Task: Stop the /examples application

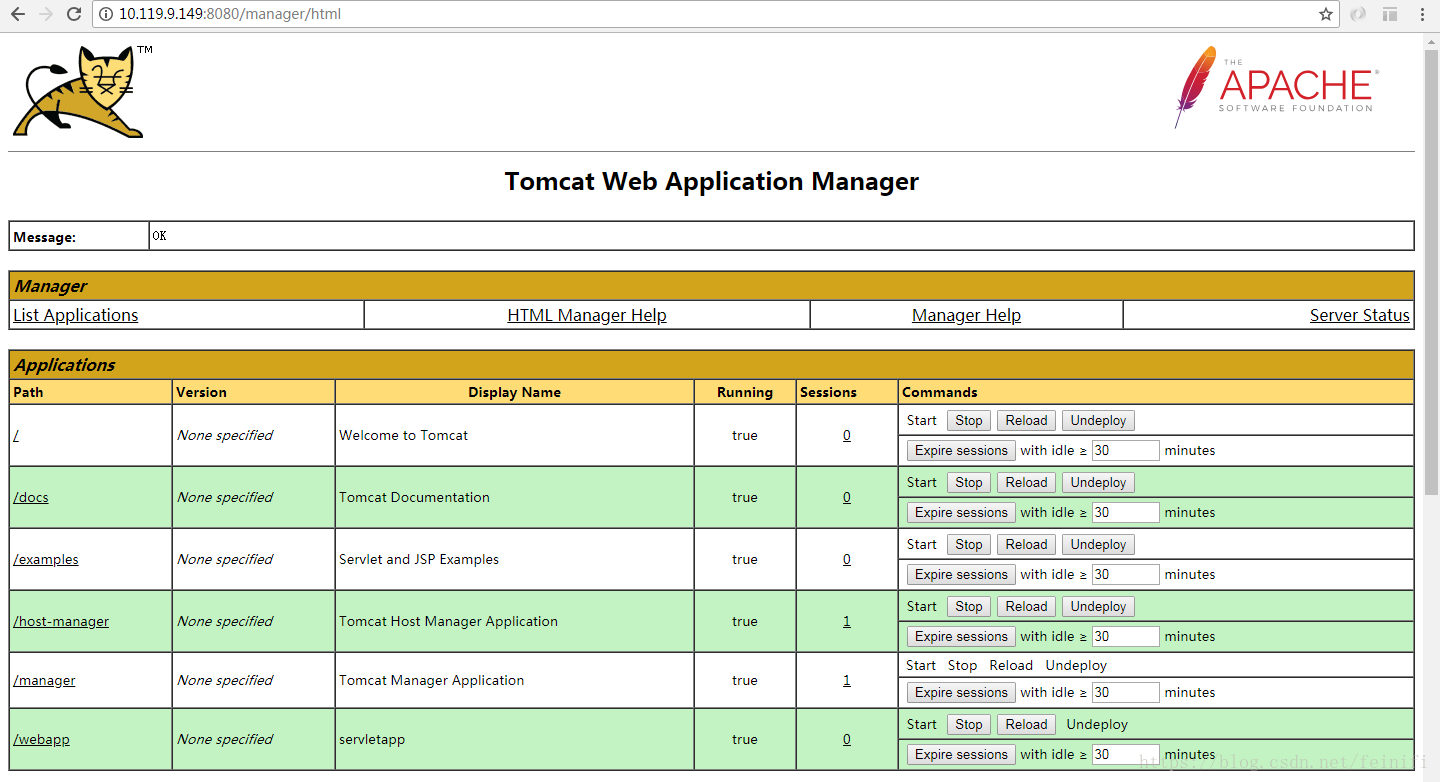Action: 969,545
